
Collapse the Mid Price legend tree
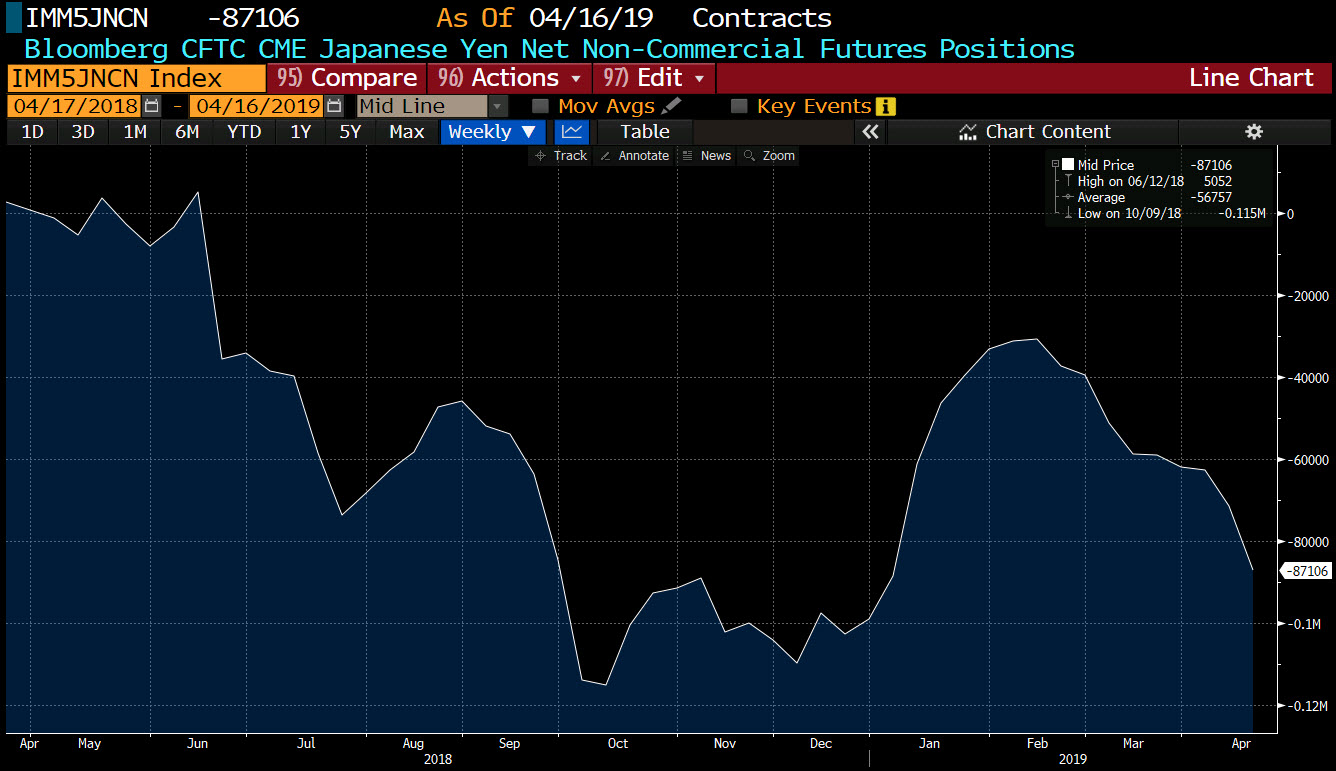click(x=1055, y=165)
